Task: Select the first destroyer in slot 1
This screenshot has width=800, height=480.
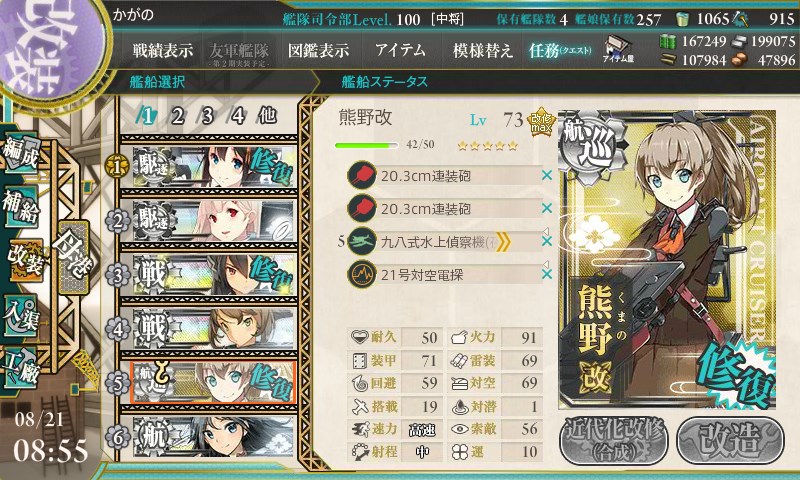Action: pyautogui.click(x=214, y=167)
